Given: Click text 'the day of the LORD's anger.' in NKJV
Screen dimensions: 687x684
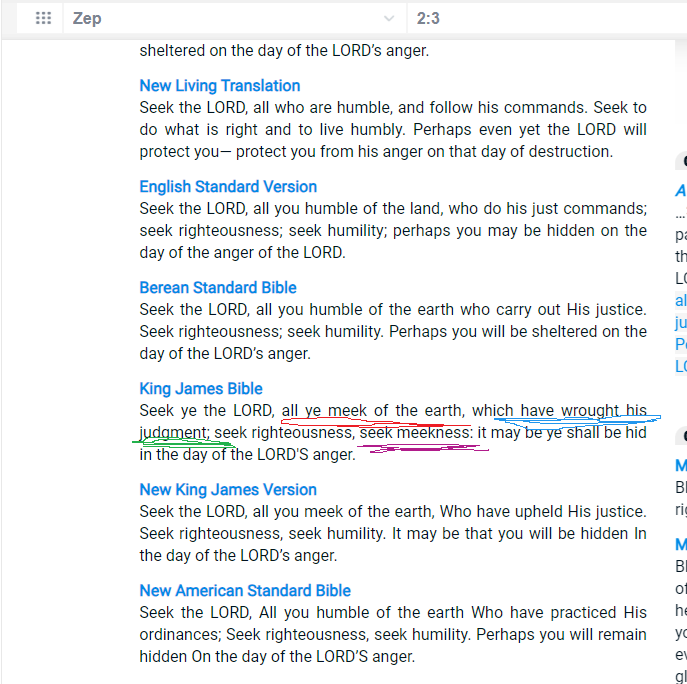Looking at the screenshot, I should point(238,556).
